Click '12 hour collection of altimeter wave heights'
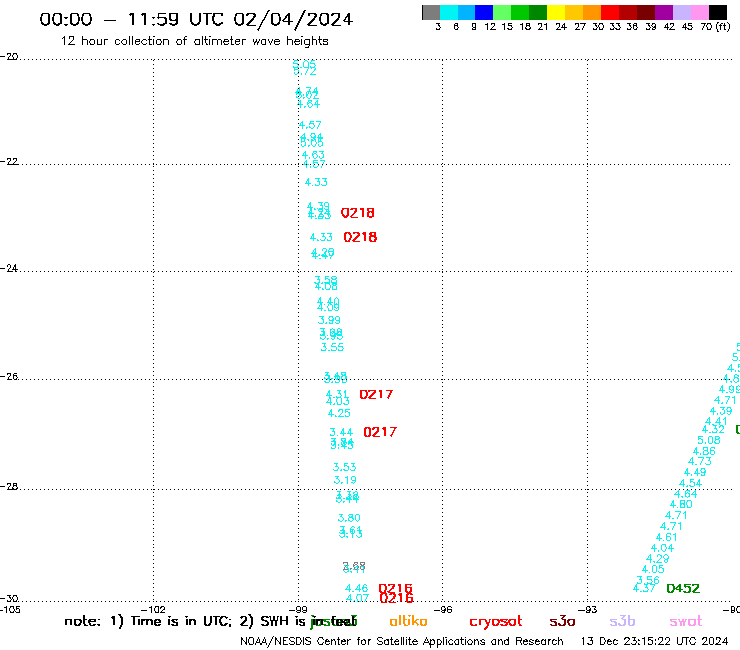 (194, 41)
